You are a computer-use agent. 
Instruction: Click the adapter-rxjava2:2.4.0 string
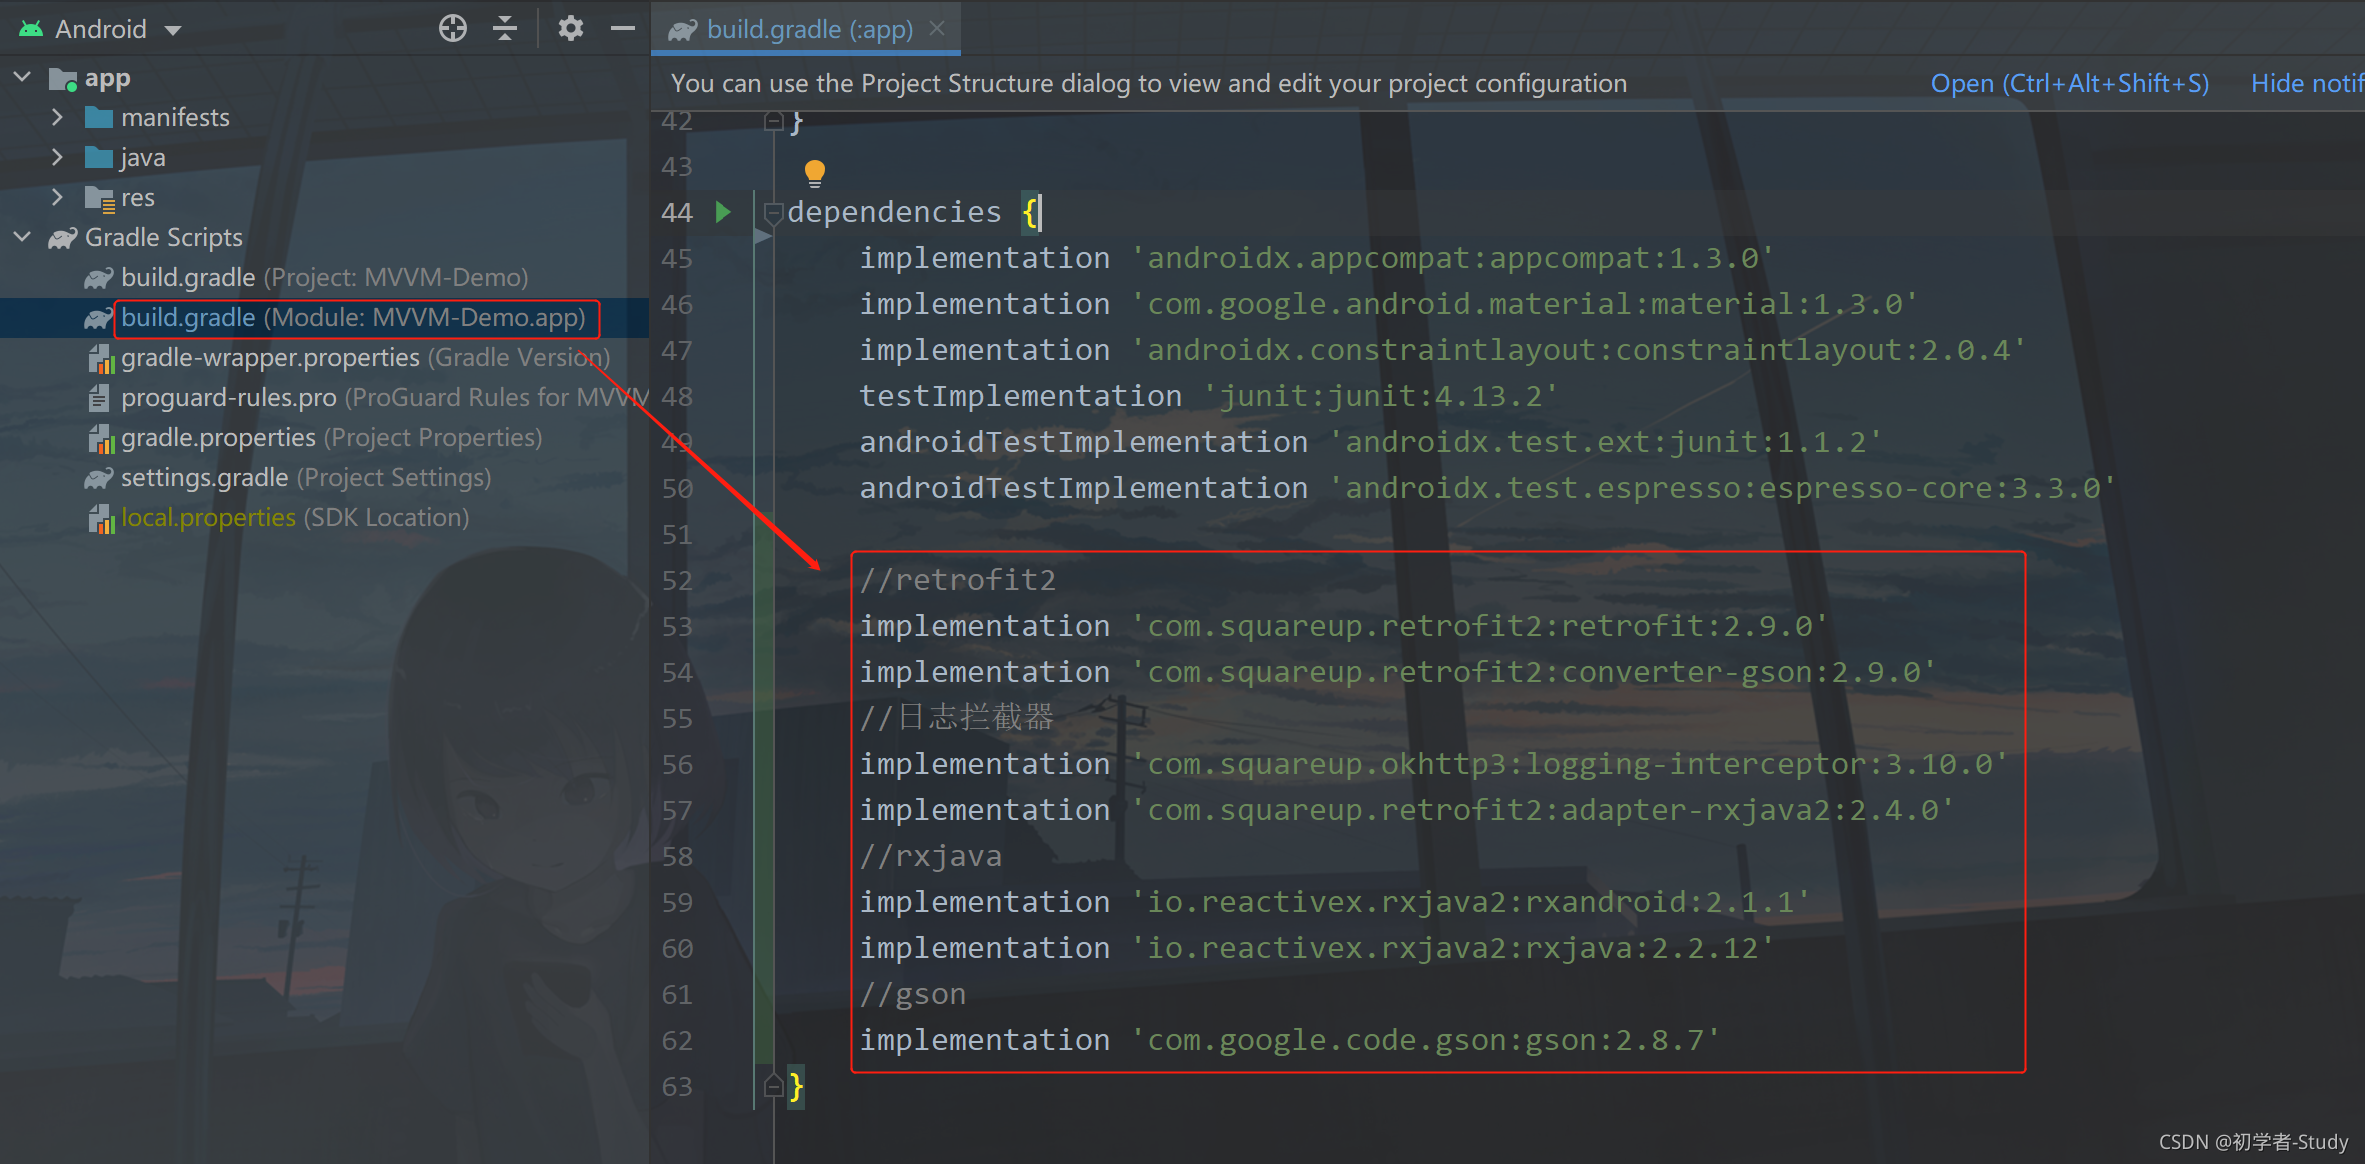point(1542,810)
